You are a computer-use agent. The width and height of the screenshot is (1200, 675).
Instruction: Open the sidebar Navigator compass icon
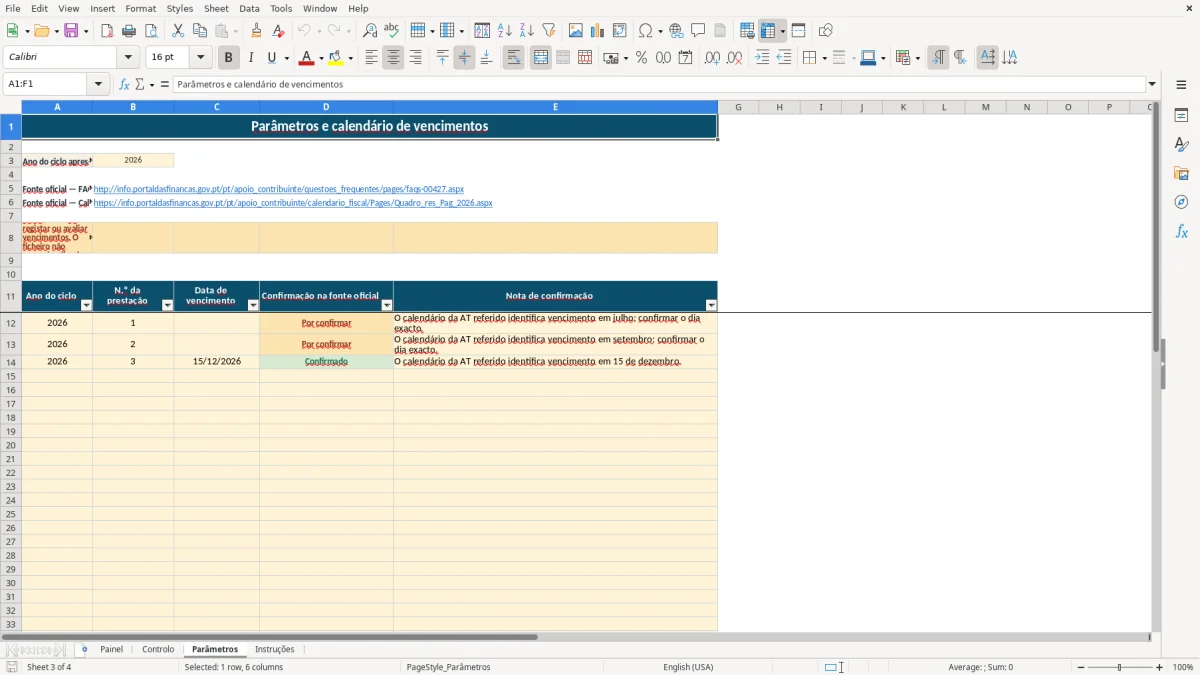tap(1181, 202)
